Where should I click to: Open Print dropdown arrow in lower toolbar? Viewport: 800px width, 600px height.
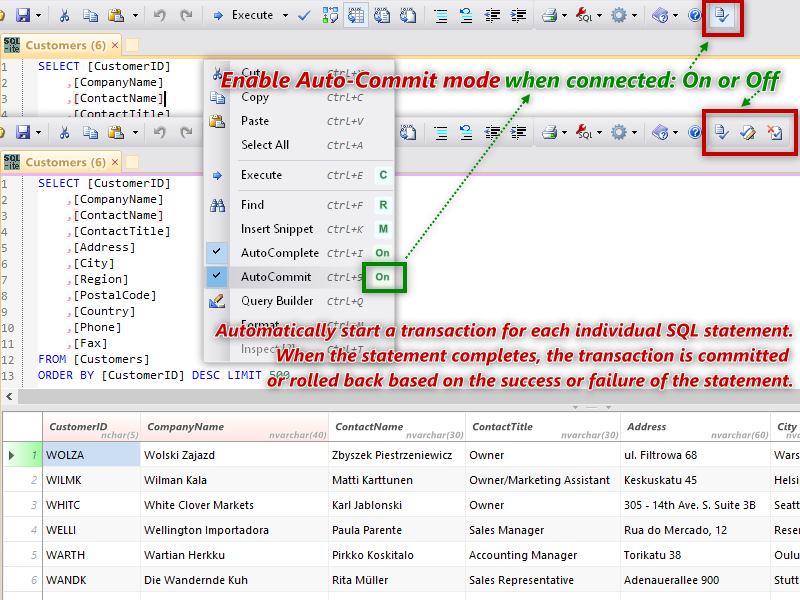(564, 133)
